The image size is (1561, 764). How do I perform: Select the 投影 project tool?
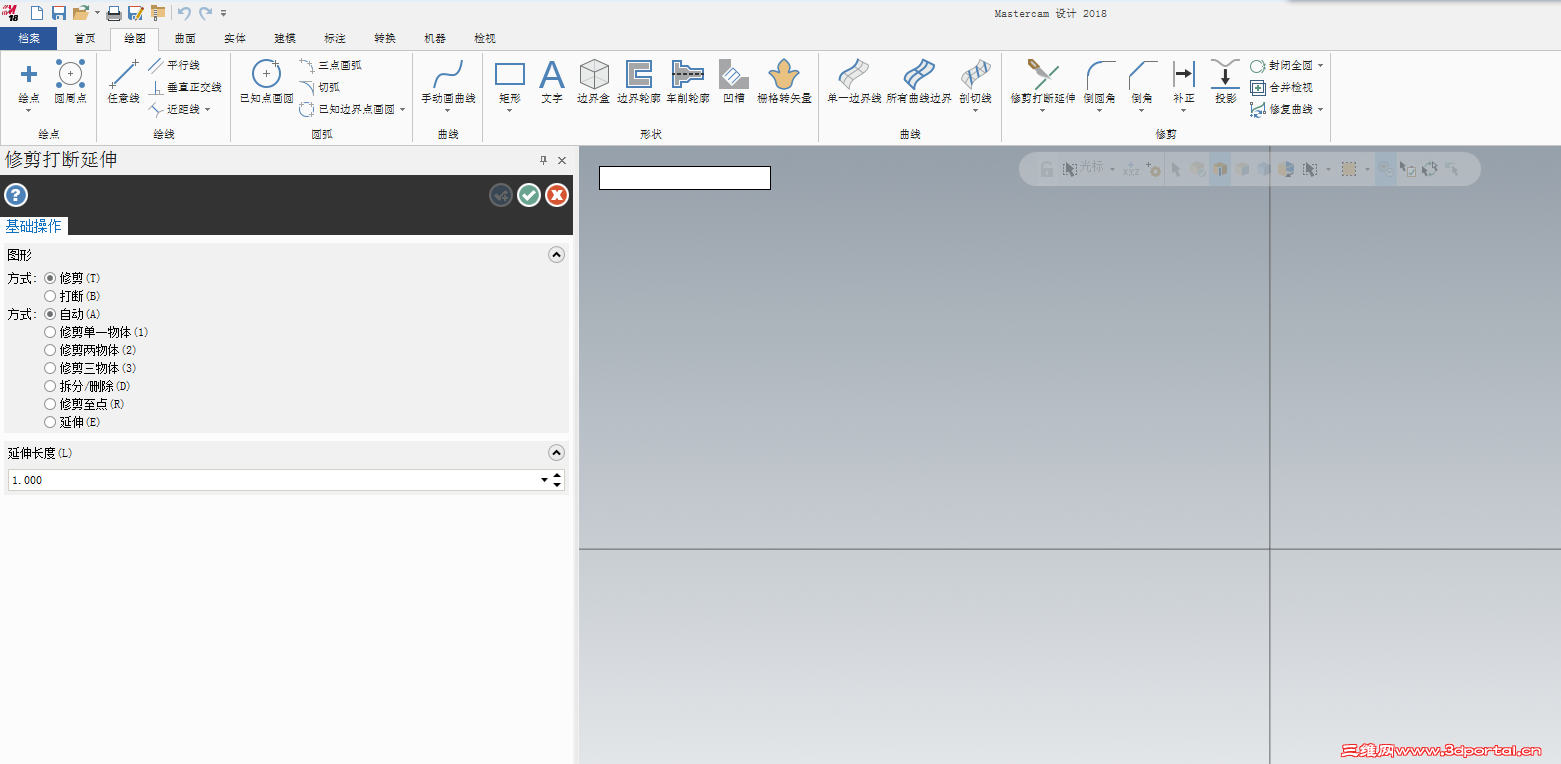[1226, 82]
